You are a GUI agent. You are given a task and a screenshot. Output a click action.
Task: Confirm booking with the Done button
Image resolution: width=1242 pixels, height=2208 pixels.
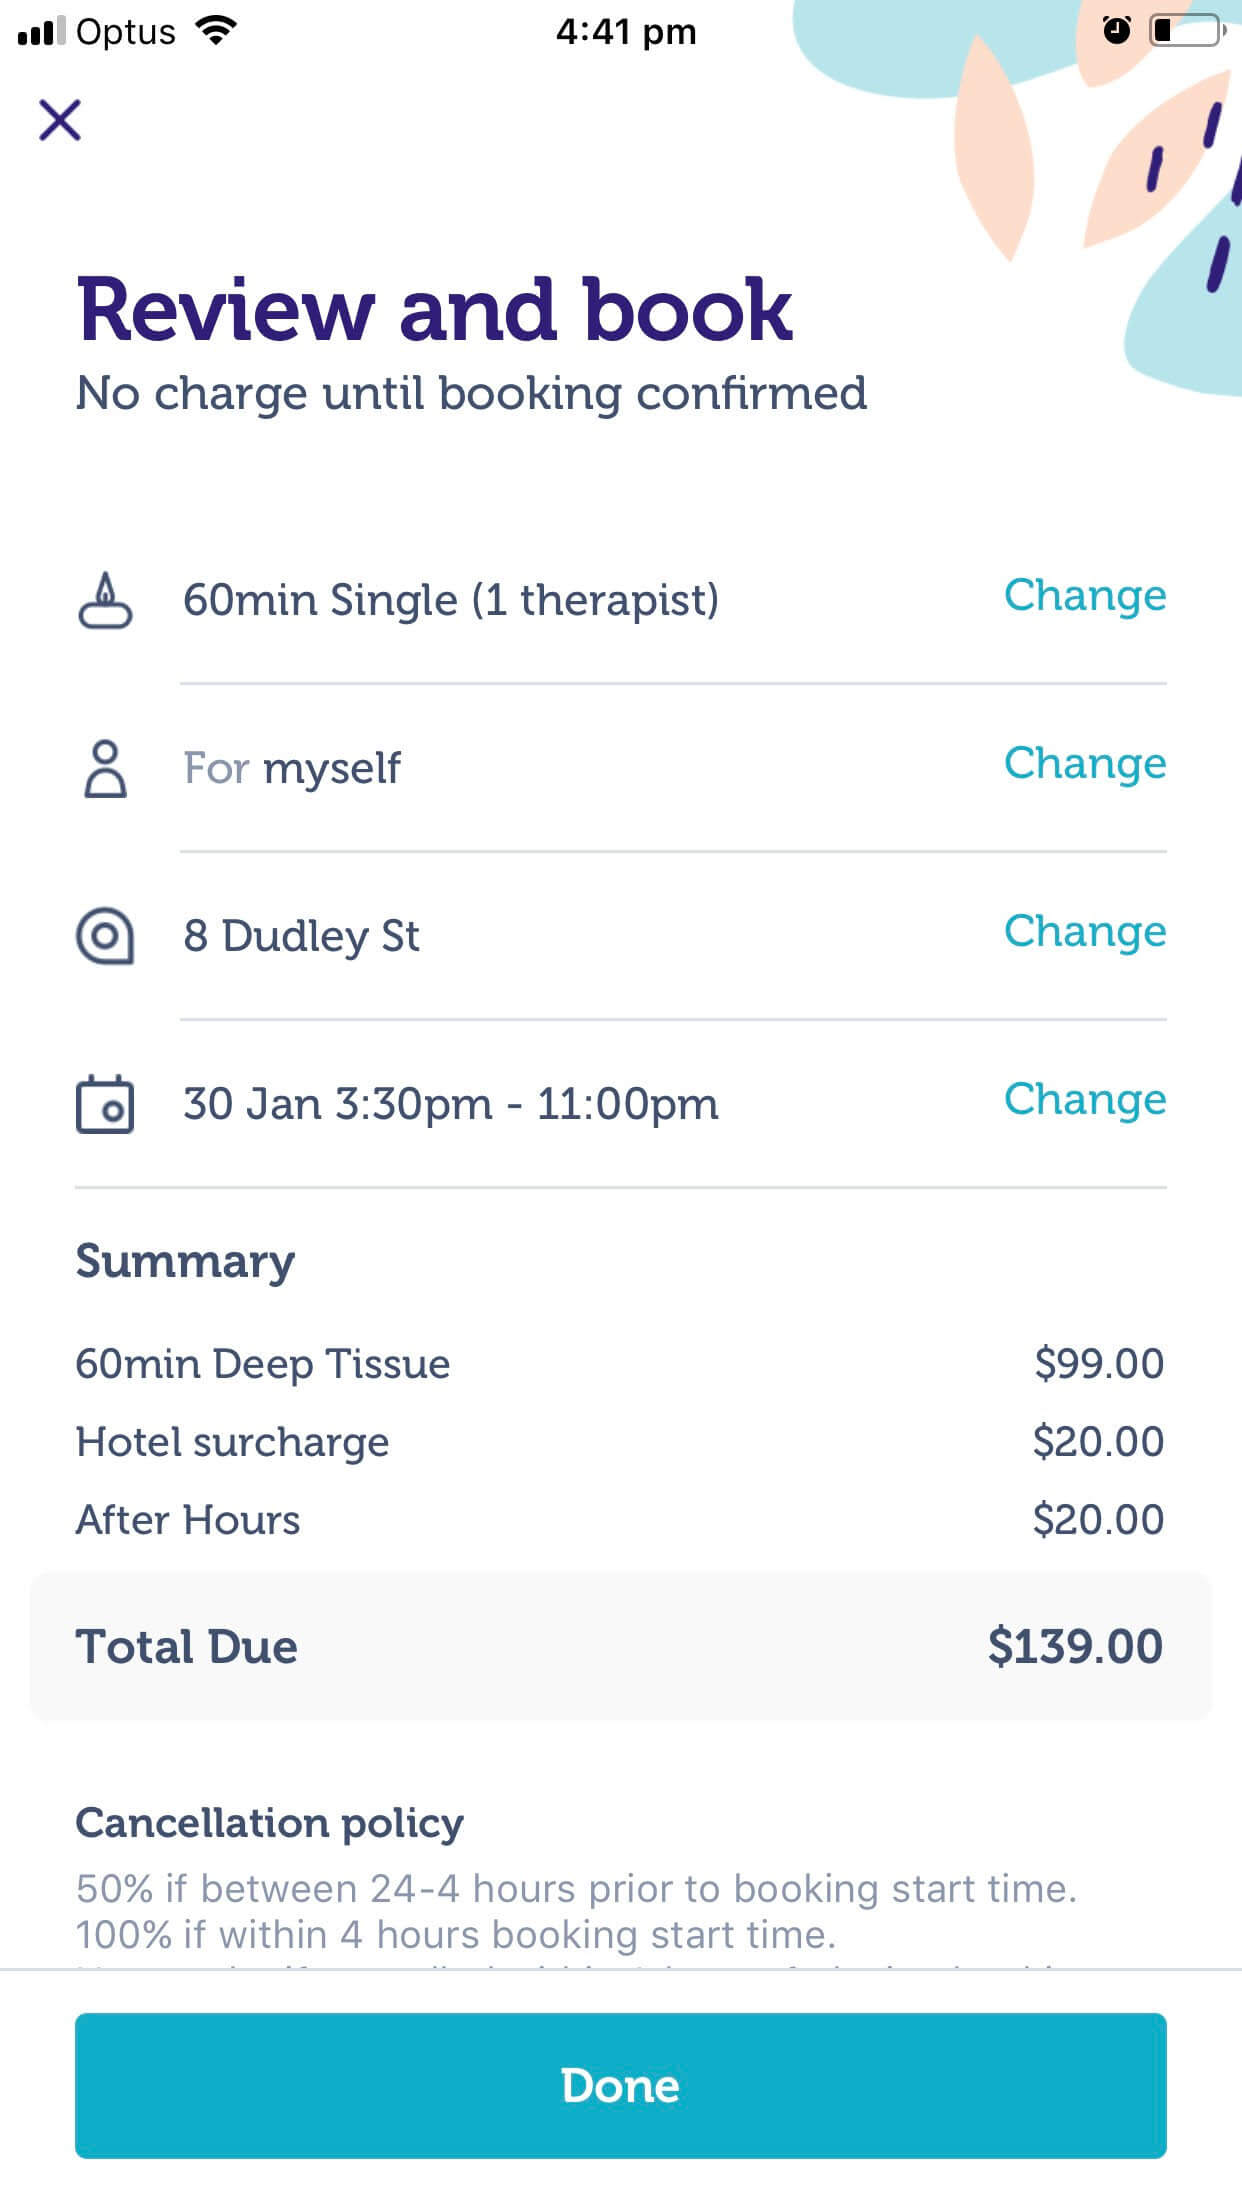tap(621, 2086)
